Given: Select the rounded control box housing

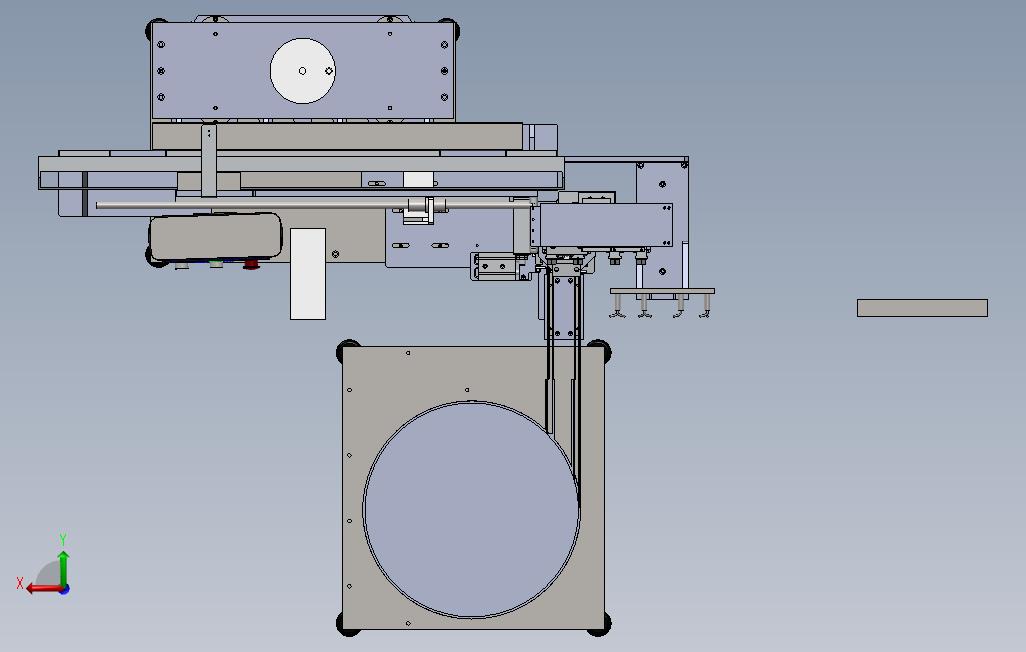Looking at the screenshot, I should coord(215,236).
